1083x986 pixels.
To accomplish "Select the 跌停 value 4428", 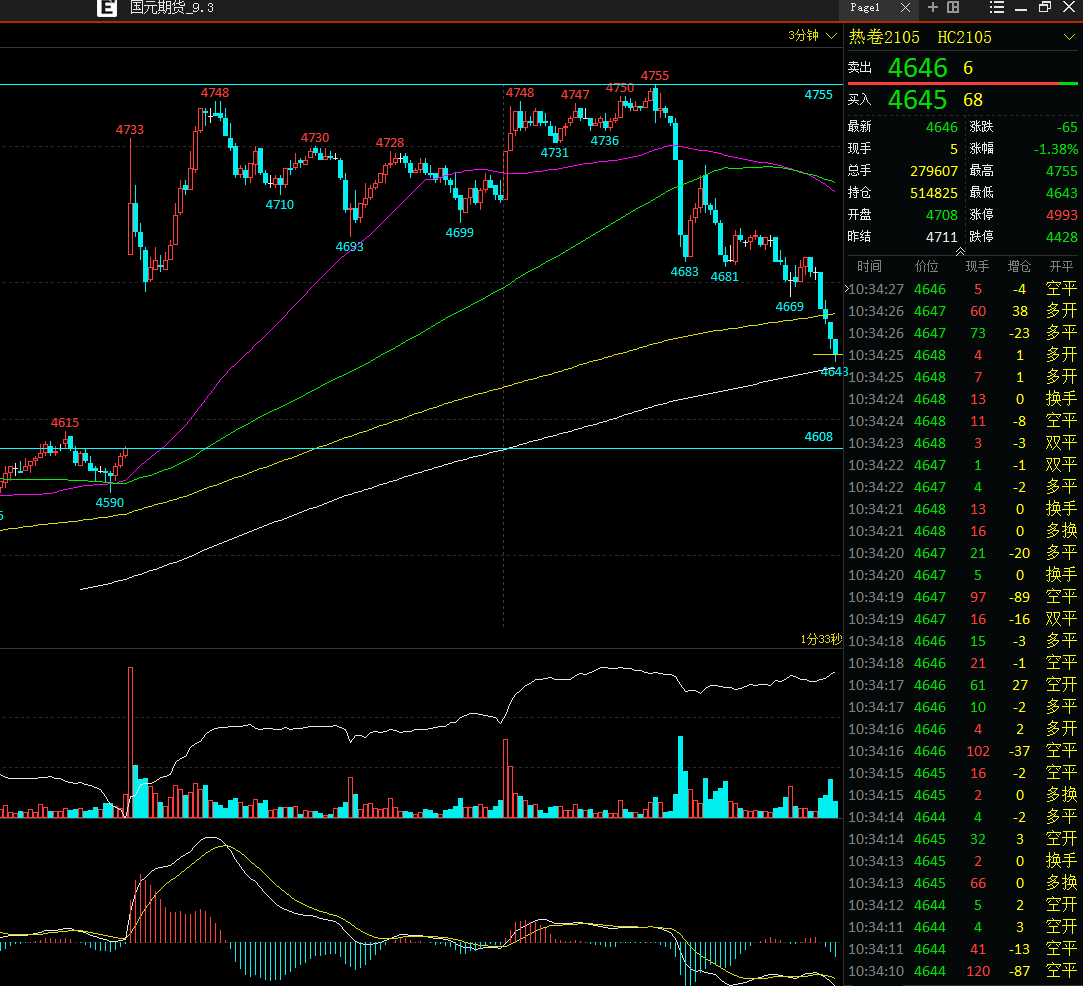I will (x=1062, y=237).
